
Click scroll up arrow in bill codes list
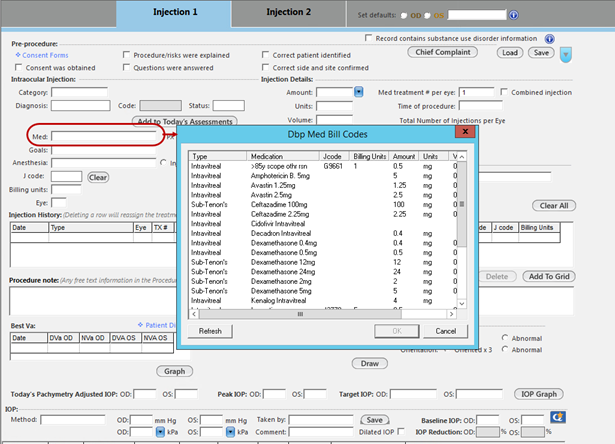pos(462,156)
